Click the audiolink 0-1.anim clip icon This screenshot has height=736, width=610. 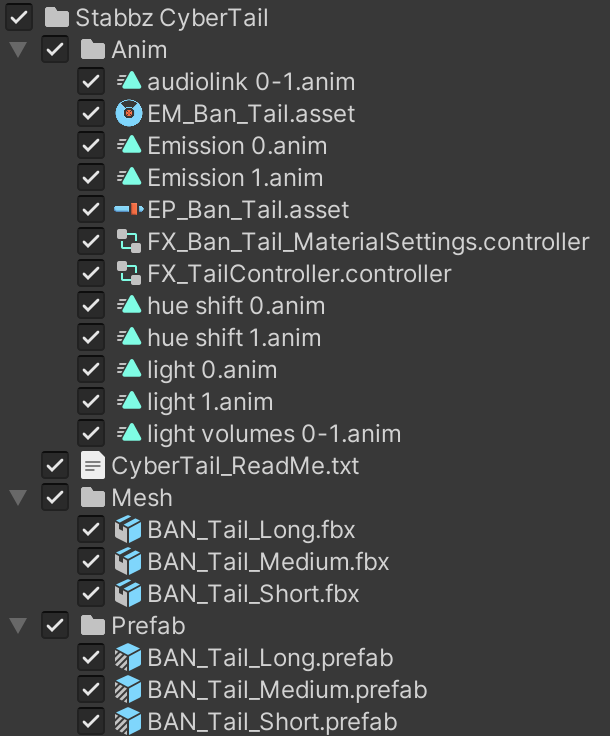tap(129, 82)
